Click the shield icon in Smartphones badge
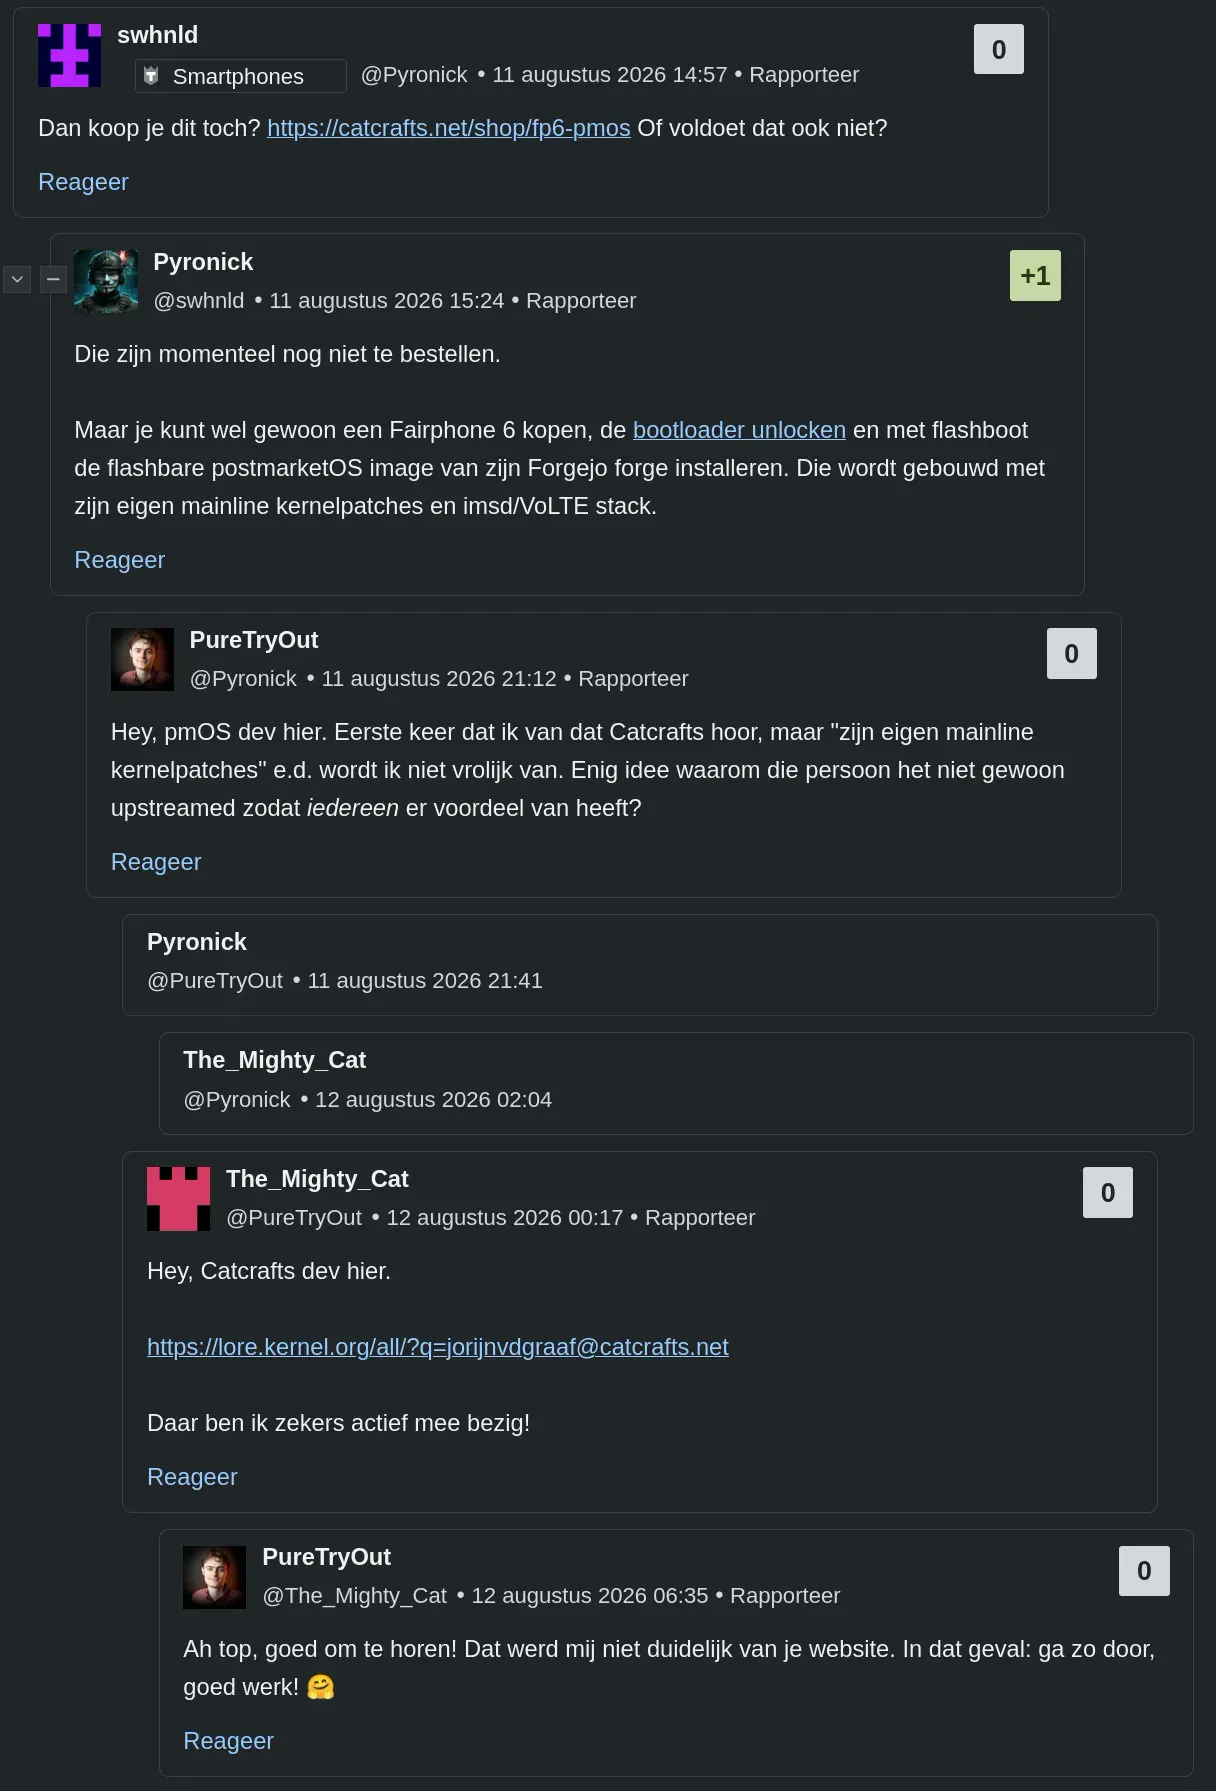The image size is (1216, 1791). pos(151,76)
